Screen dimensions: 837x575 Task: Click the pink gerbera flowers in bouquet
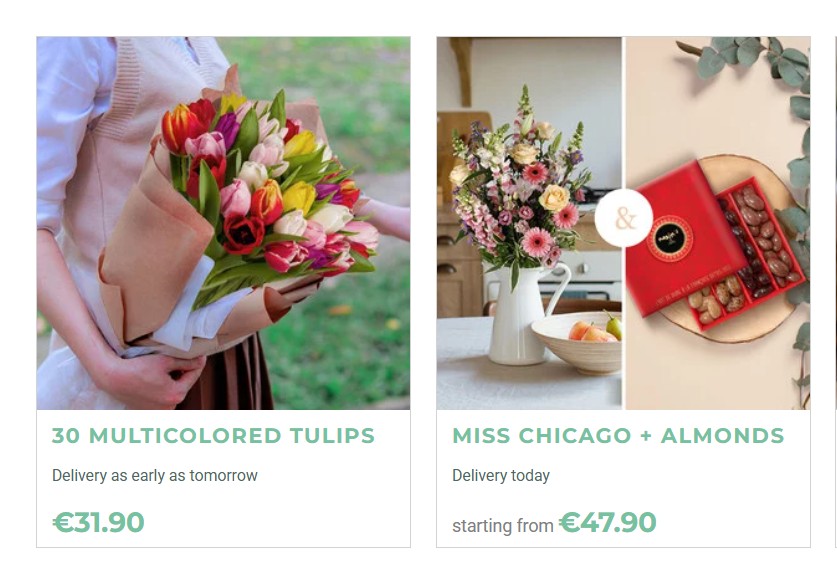click(x=538, y=241)
